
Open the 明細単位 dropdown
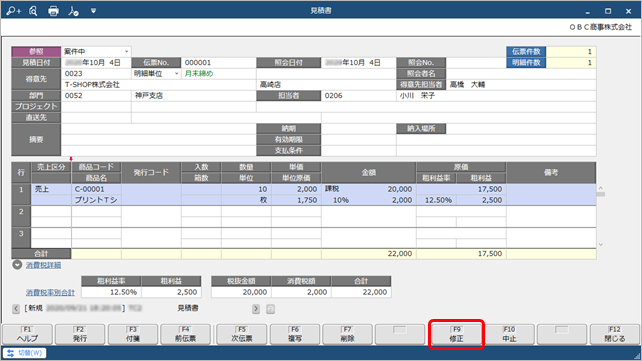(x=176, y=74)
